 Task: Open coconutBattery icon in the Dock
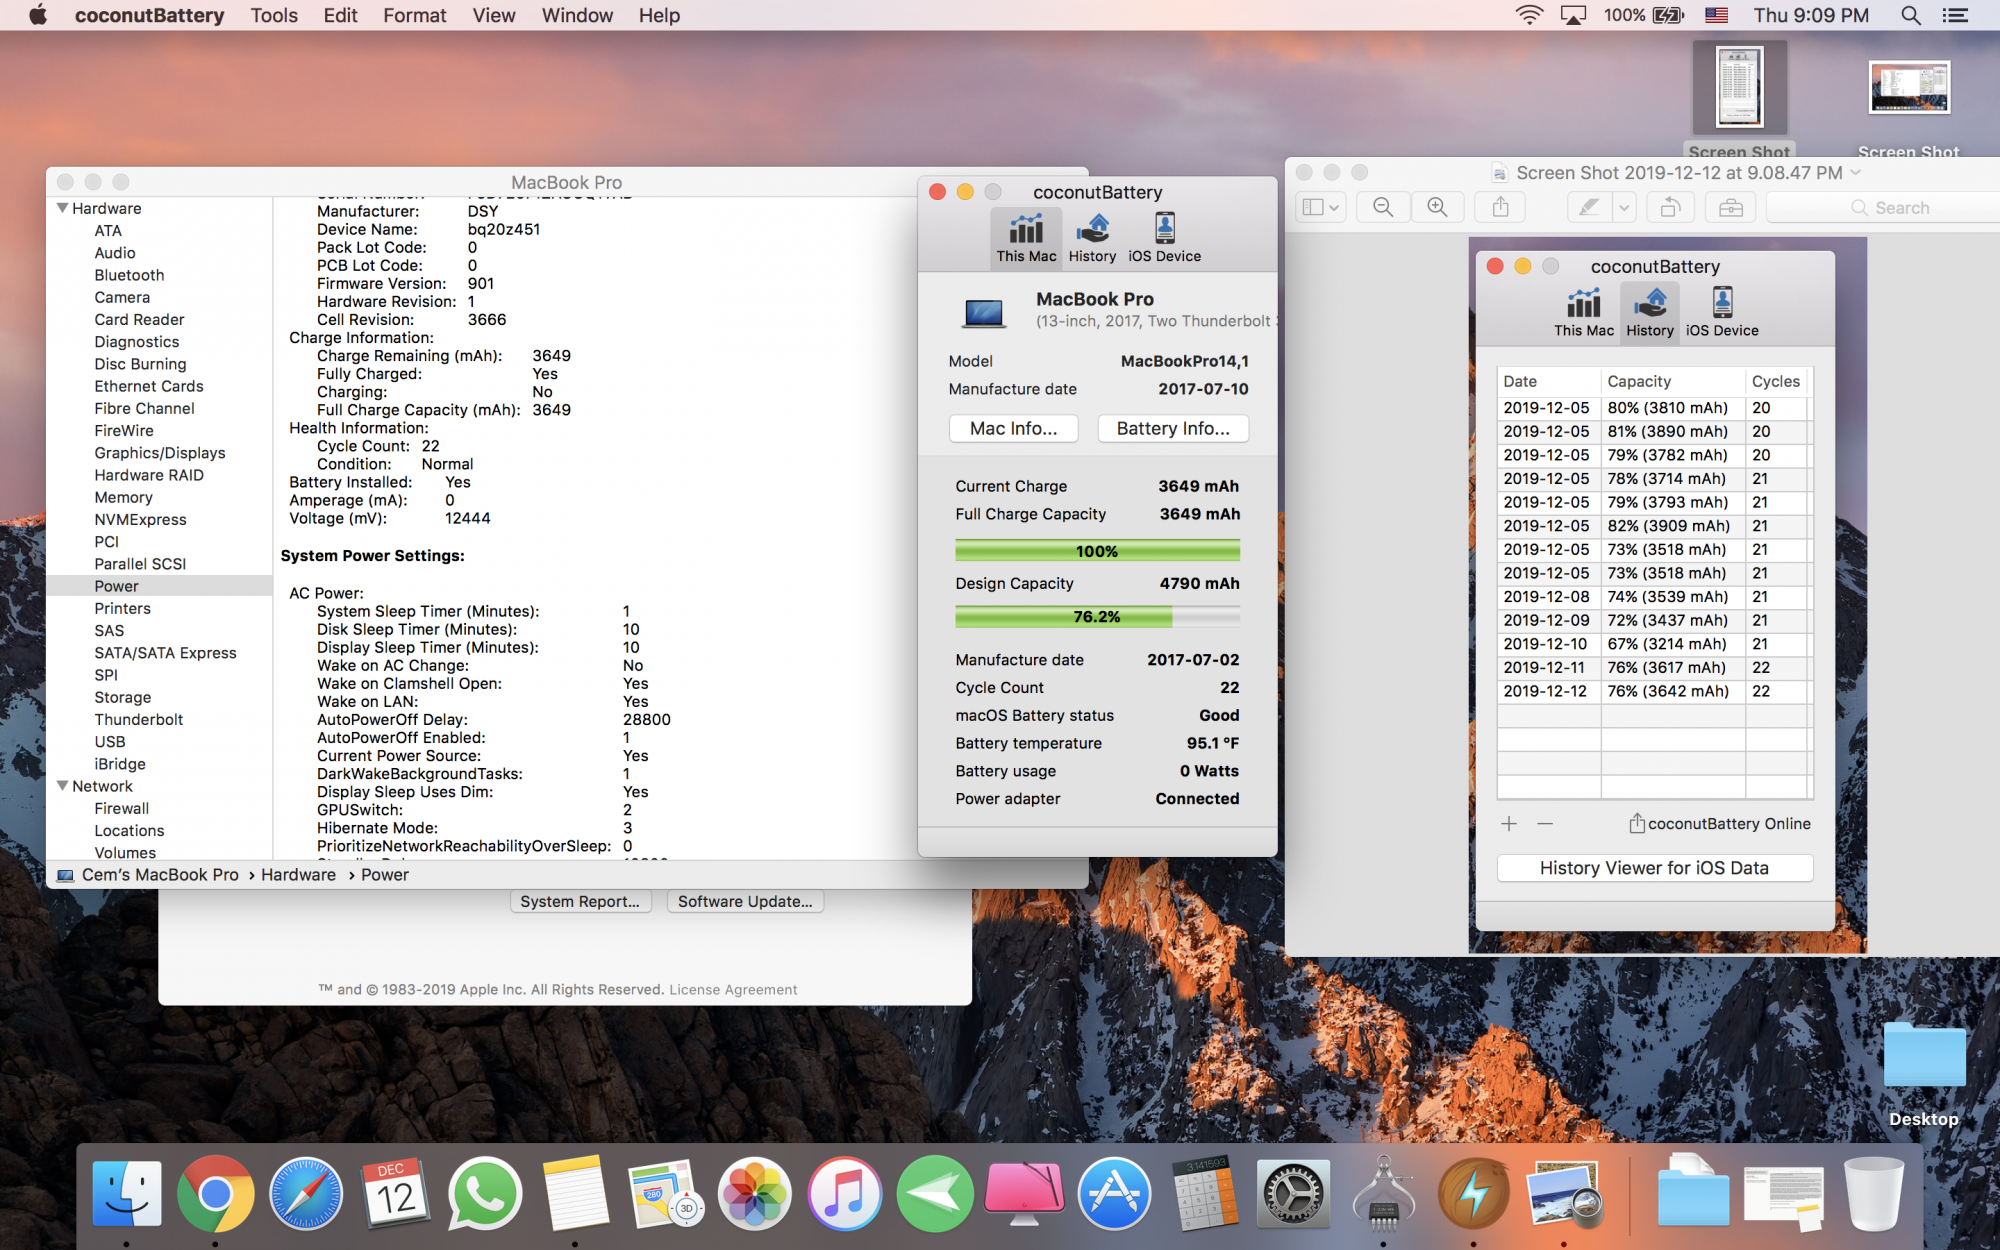(1473, 1194)
